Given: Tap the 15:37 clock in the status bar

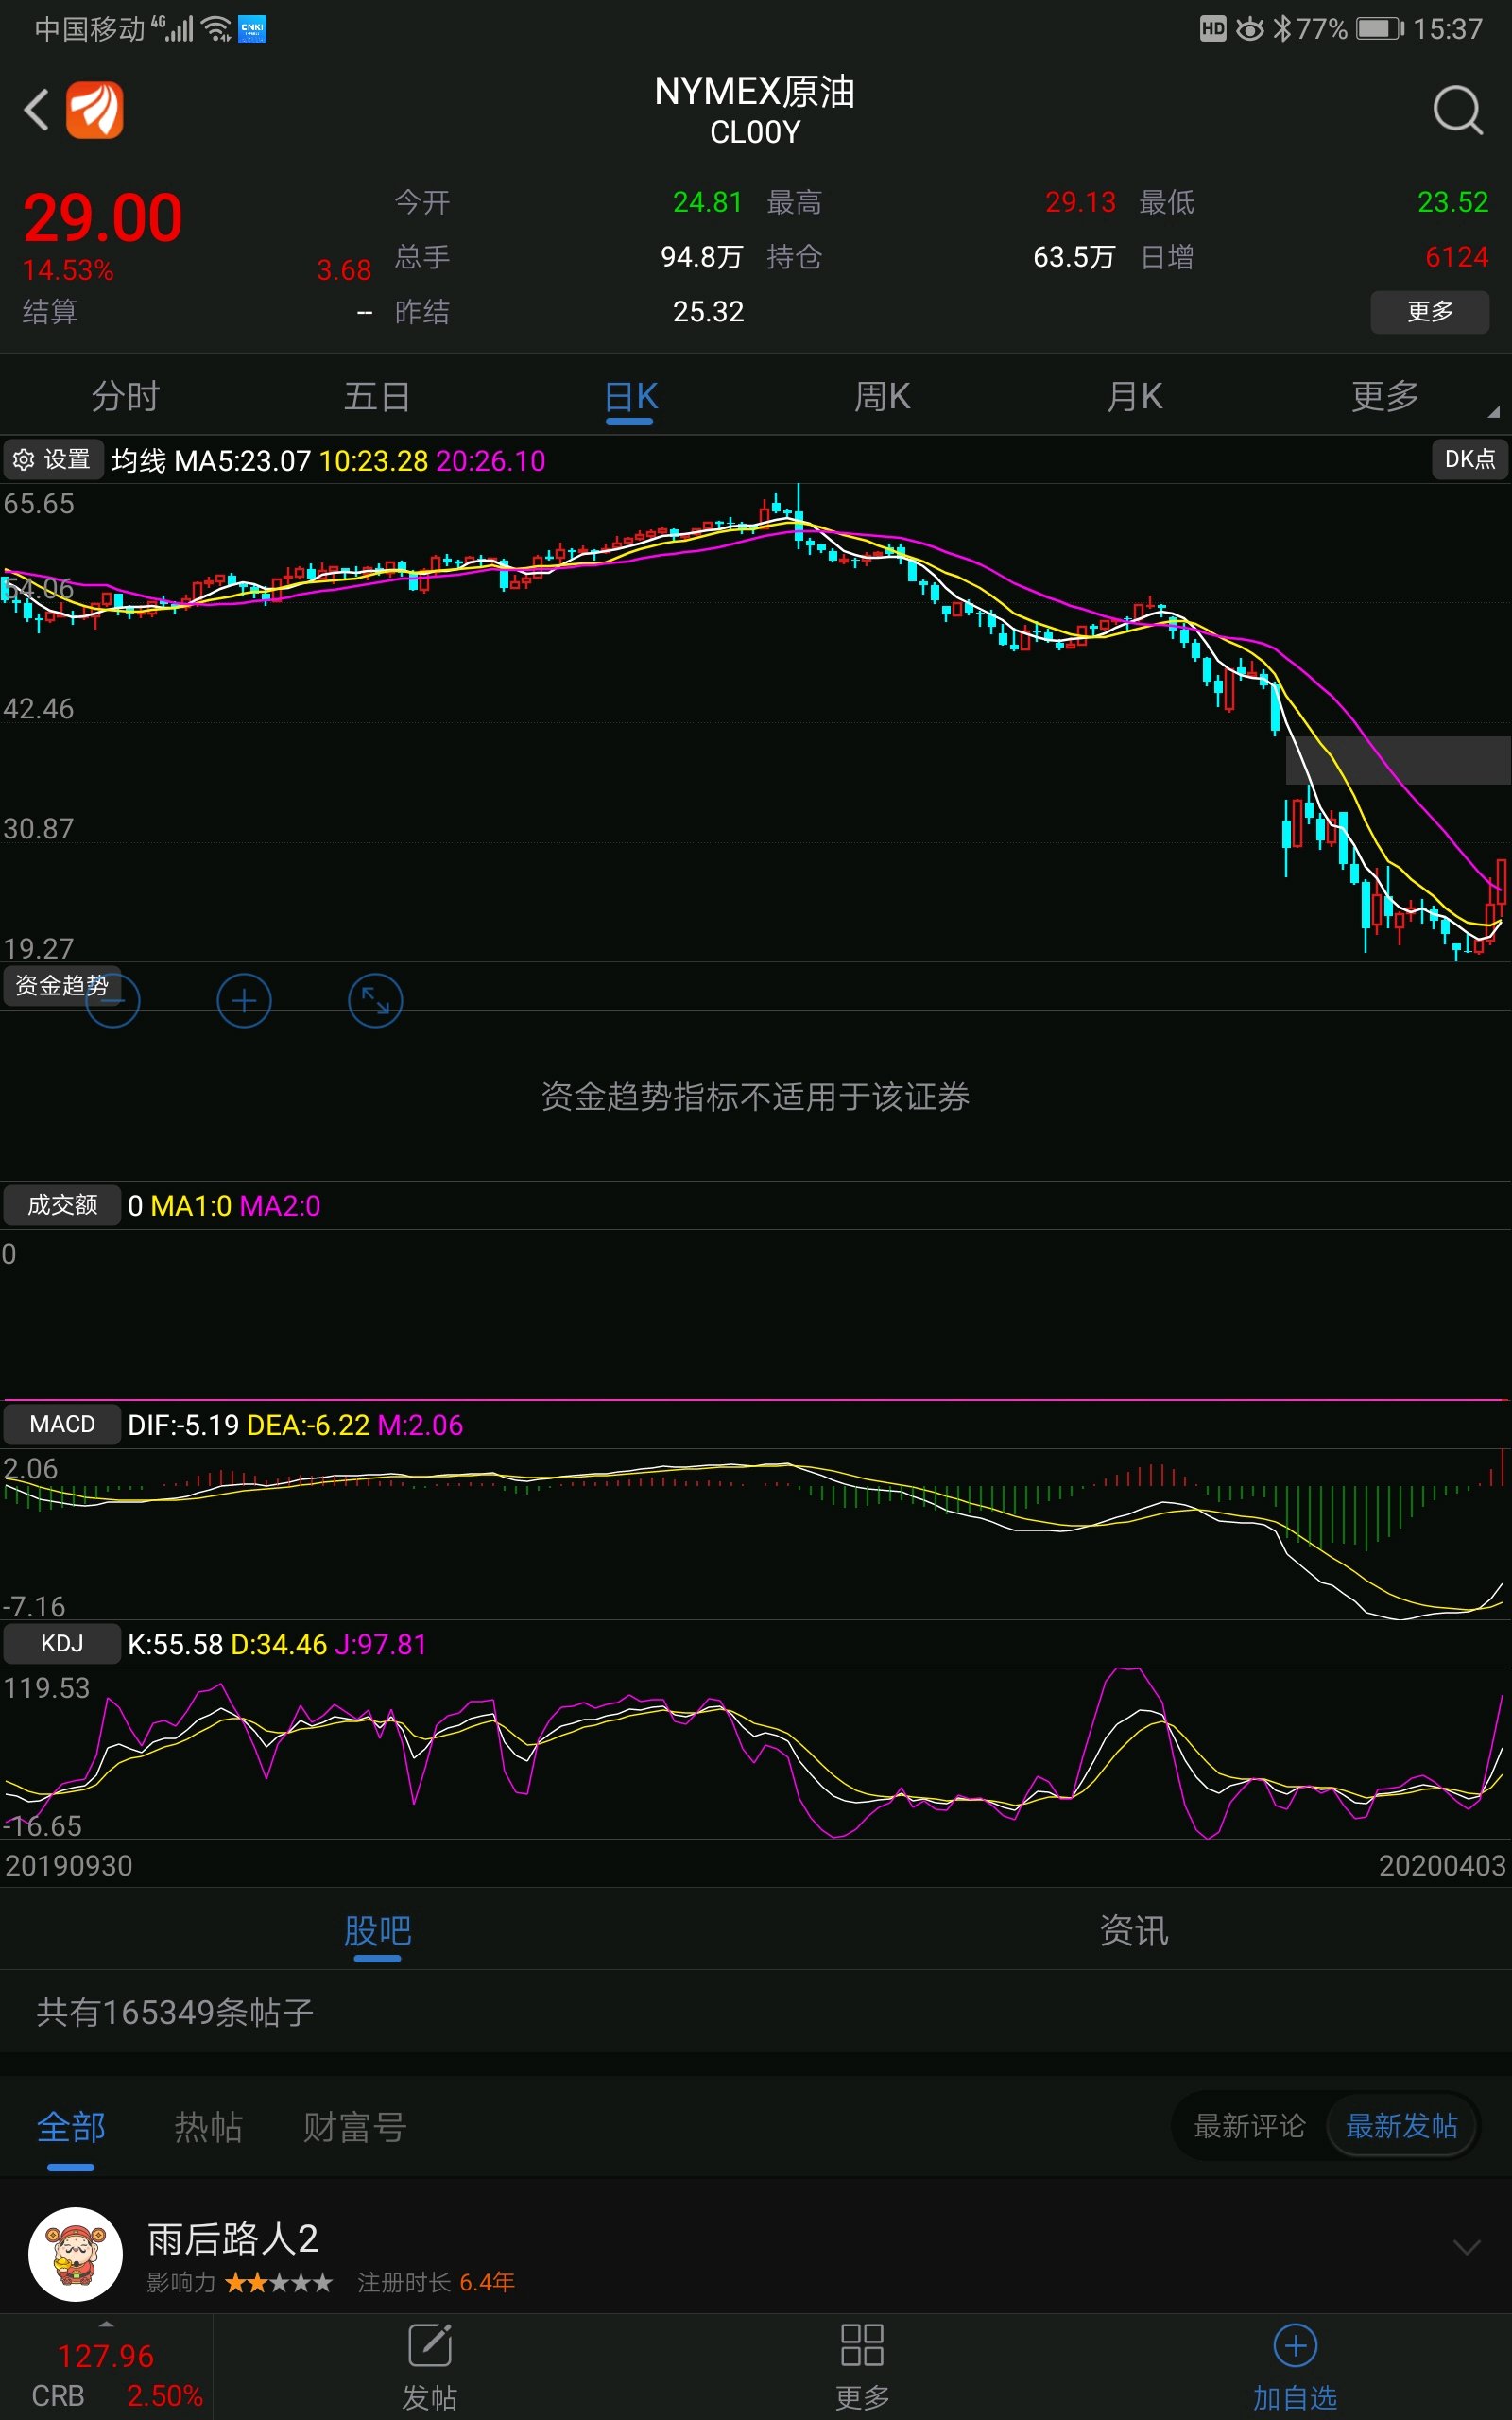Looking at the screenshot, I should [x=1447, y=29].
